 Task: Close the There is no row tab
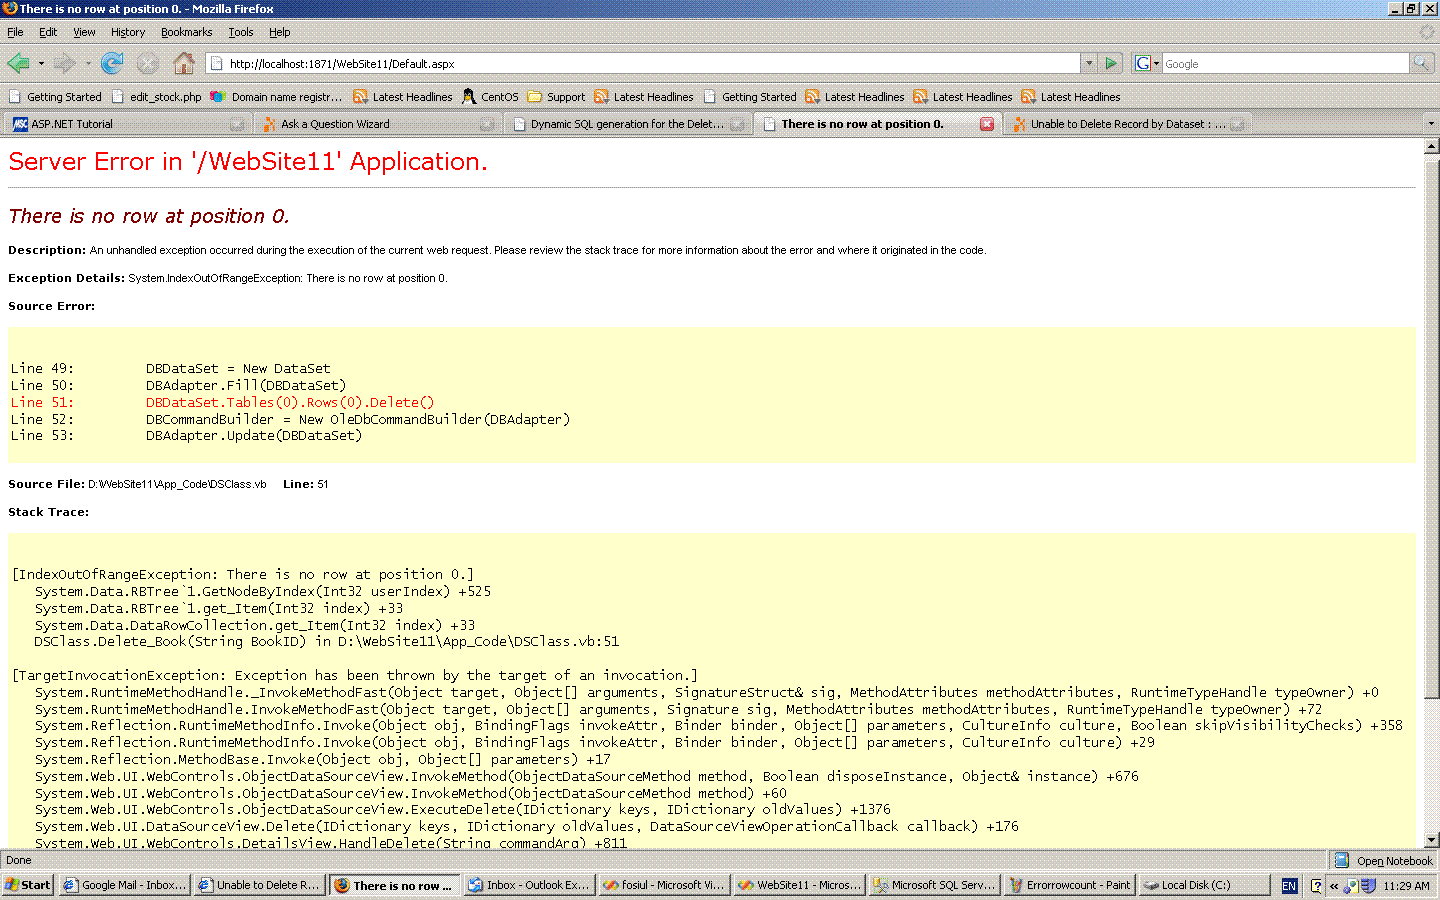[987, 124]
